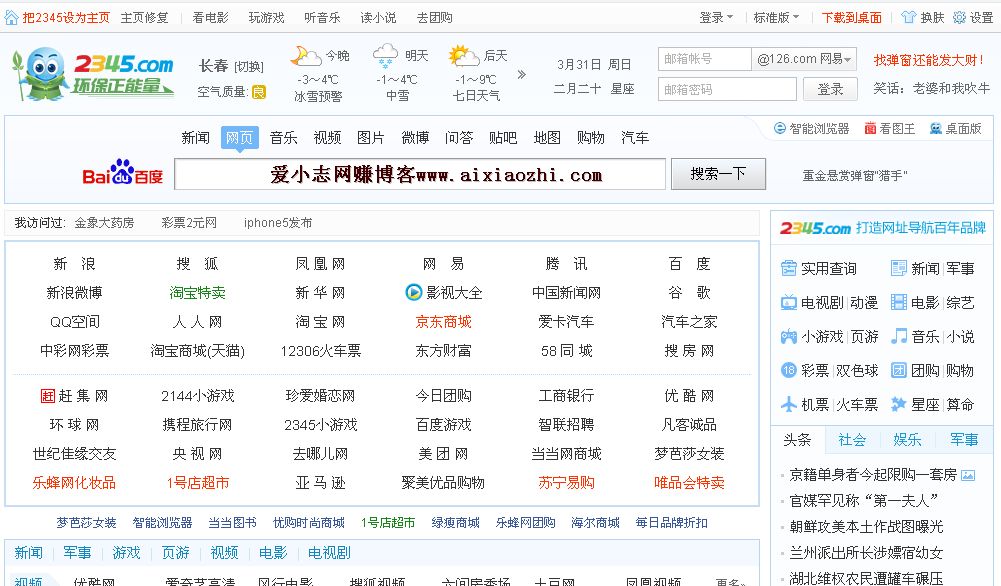Click the weather next arrow
Image resolution: width=1001 pixels, height=586 pixels.
coord(522,75)
